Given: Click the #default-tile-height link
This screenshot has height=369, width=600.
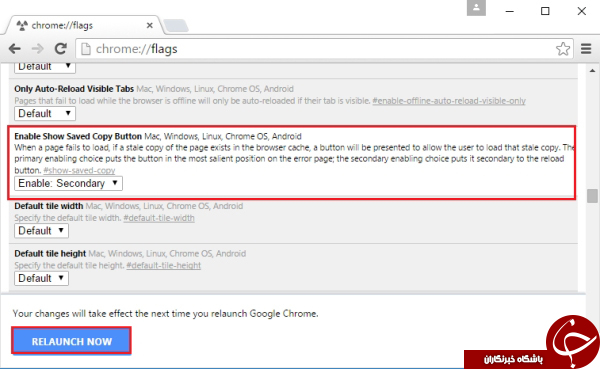Looking at the screenshot, I should pos(163,265).
